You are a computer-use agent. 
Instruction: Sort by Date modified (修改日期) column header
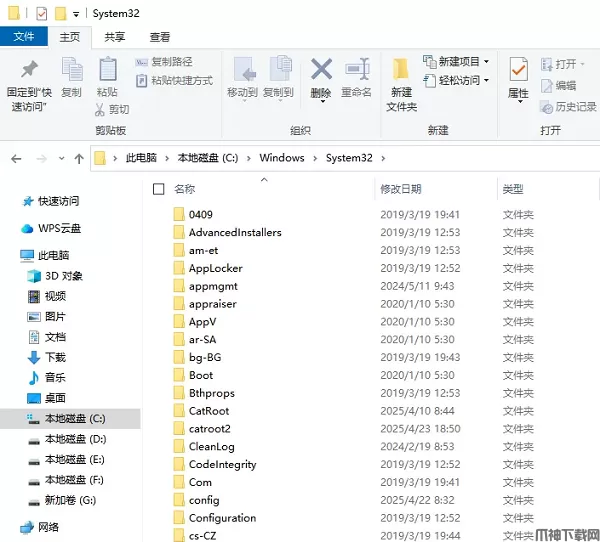click(400, 189)
